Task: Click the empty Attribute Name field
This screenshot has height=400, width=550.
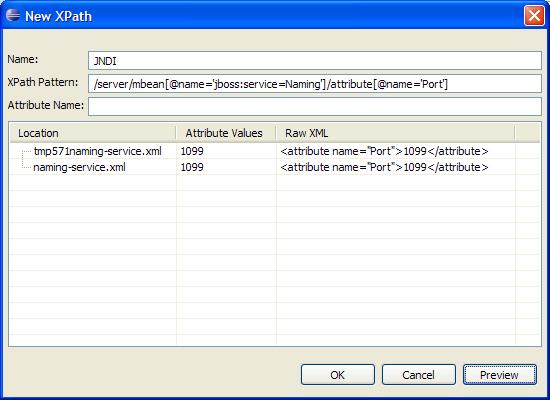Action: pyautogui.click(x=315, y=106)
